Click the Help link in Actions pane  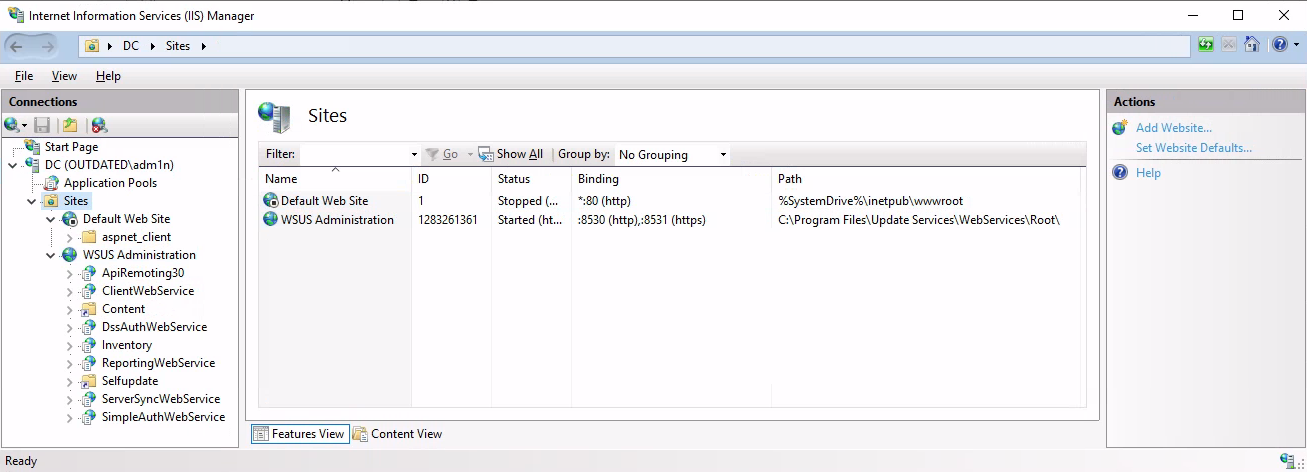[1148, 173]
